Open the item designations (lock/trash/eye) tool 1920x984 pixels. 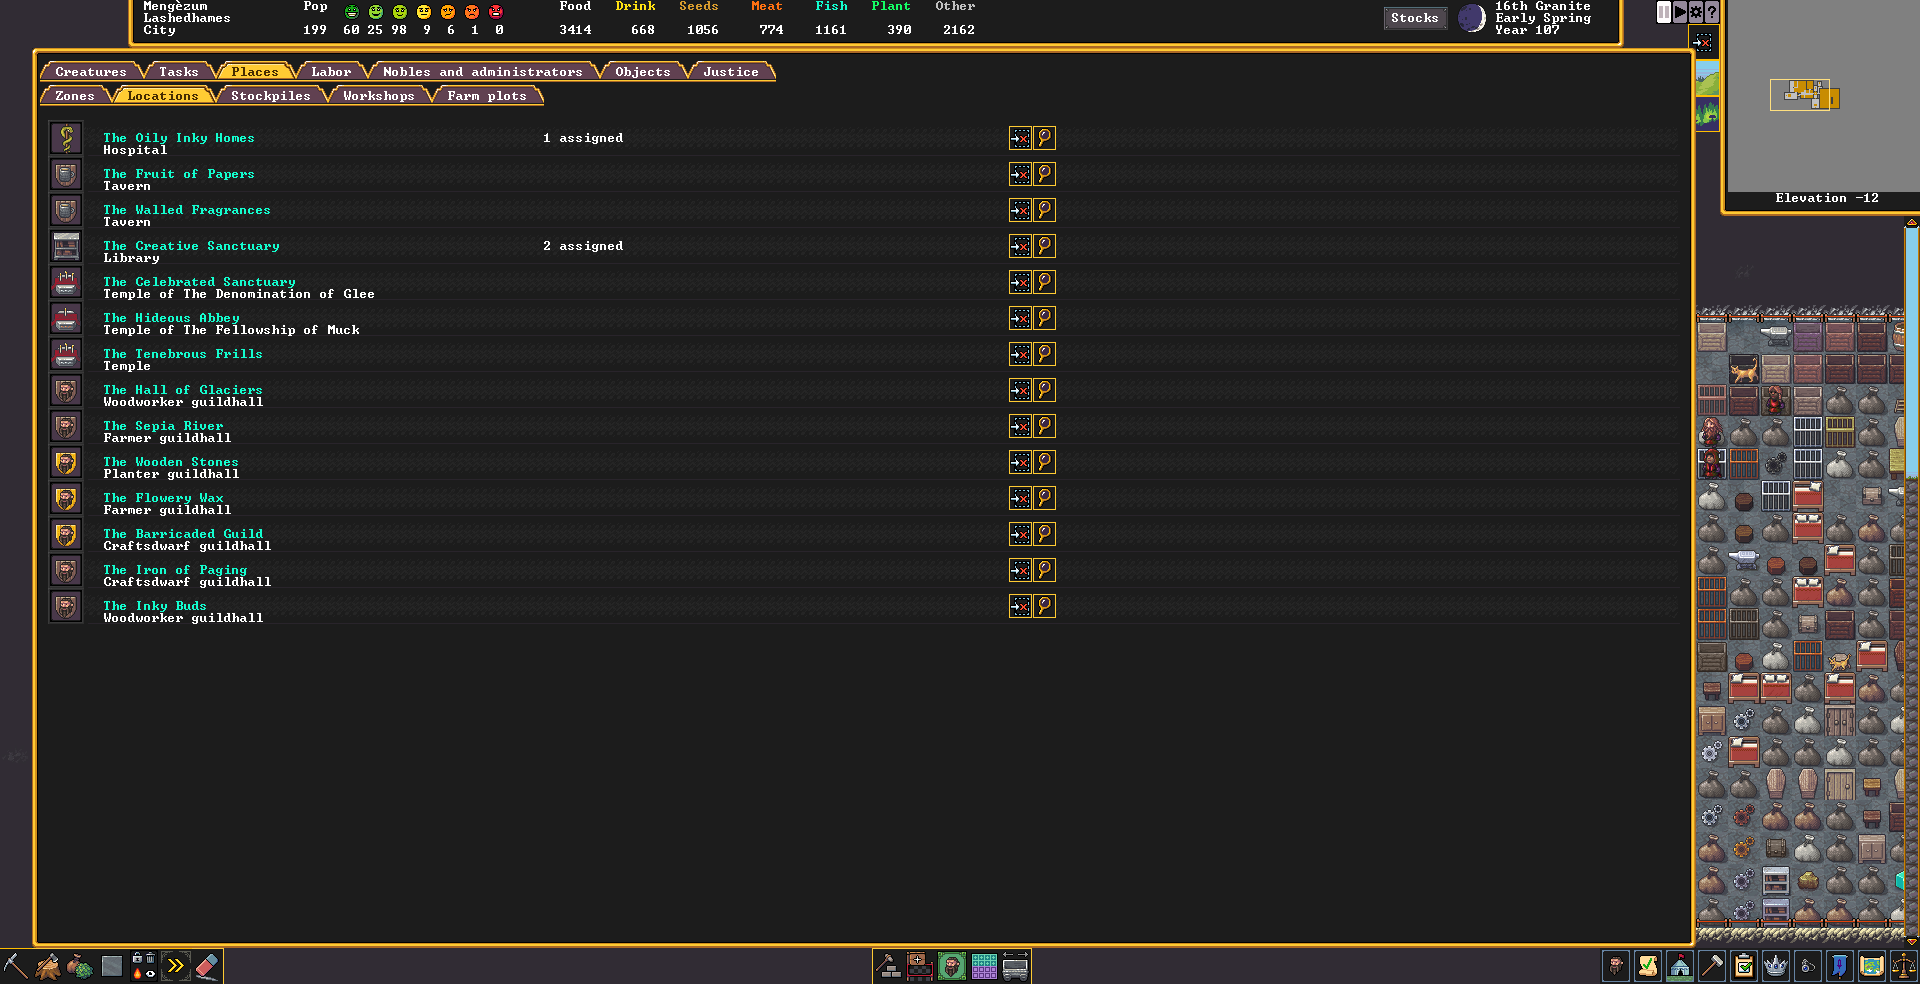[x=143, y=966]
